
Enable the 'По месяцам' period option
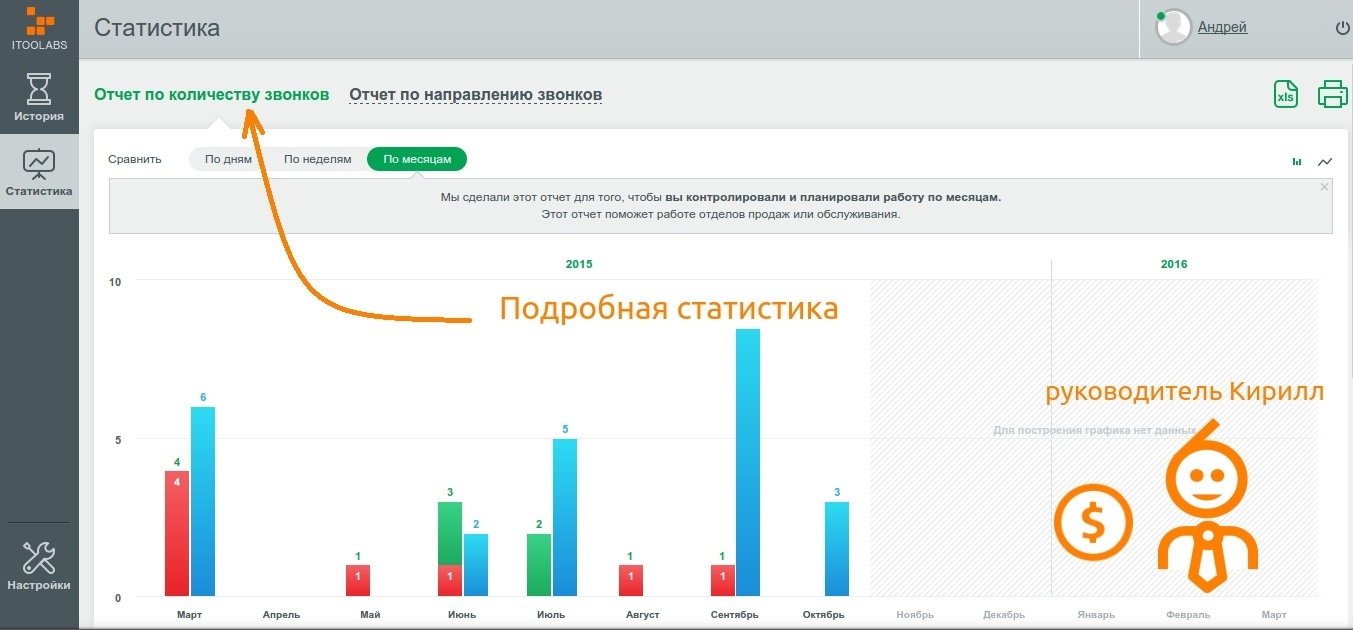coord(415,158)
